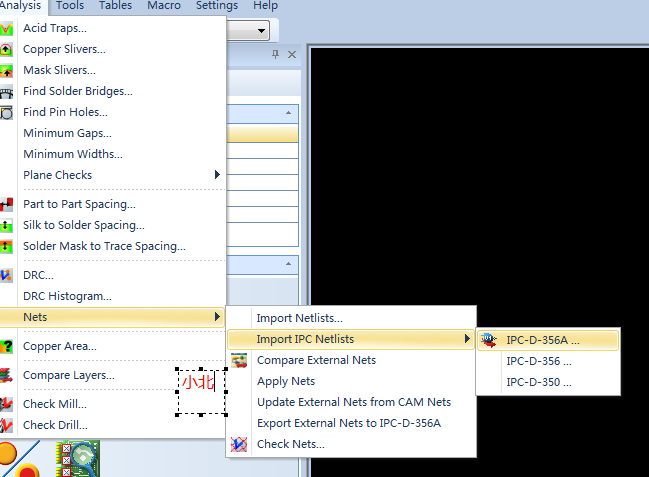
Task: Click the IPC-D-356A netlist icon
Action: 490,340
